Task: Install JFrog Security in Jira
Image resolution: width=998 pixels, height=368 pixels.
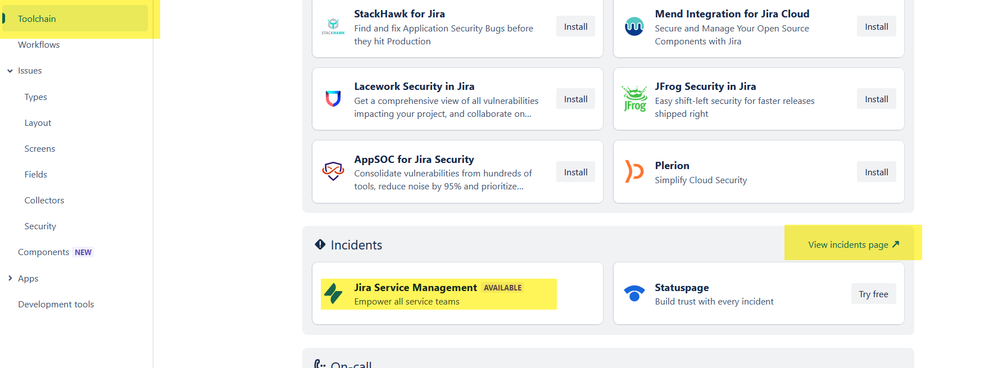Action: tap(876, 99)
